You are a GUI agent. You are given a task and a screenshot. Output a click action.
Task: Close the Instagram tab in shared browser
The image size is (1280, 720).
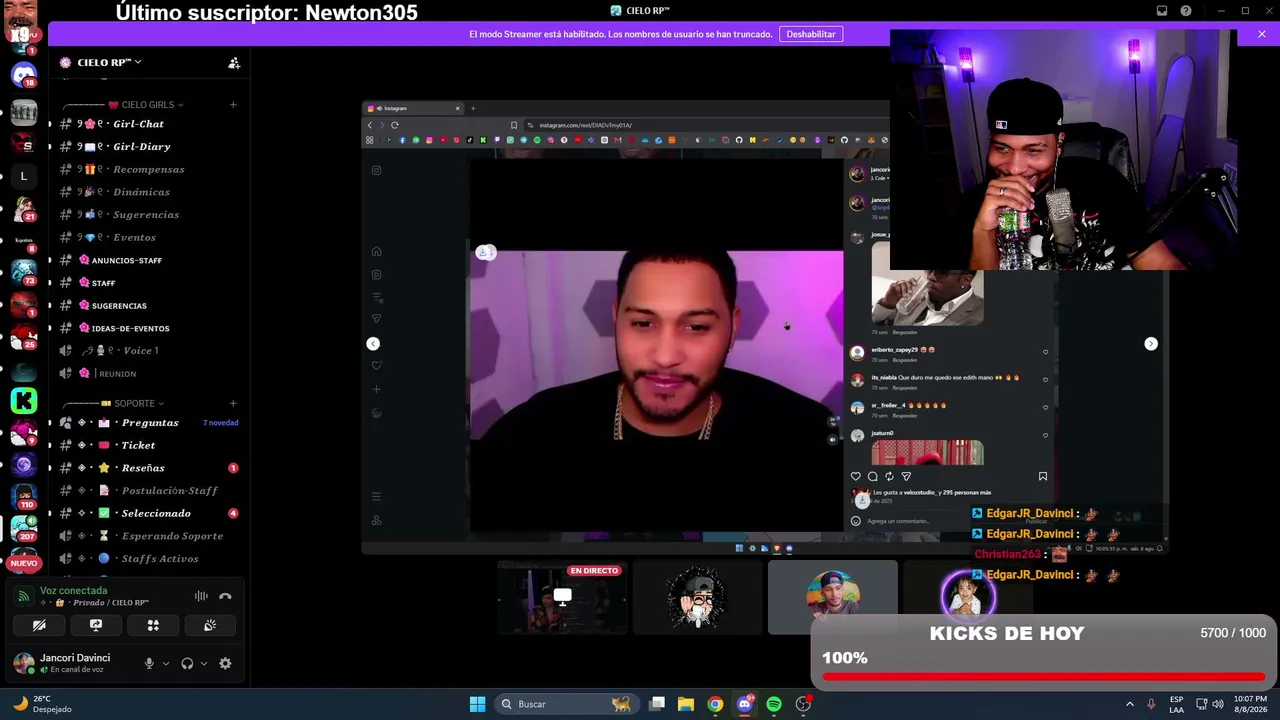(458, 108)
